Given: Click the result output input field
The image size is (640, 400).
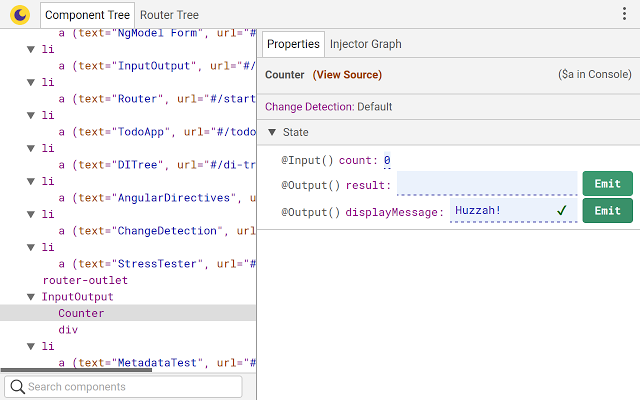Looking at the screenshot, I should [486, 184].
